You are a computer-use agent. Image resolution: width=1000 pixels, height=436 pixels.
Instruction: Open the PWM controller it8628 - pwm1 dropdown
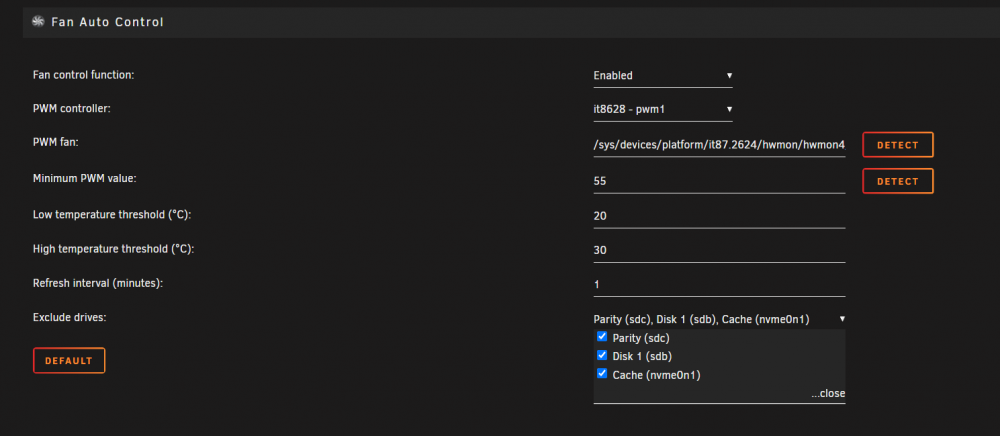coord(663,110)
